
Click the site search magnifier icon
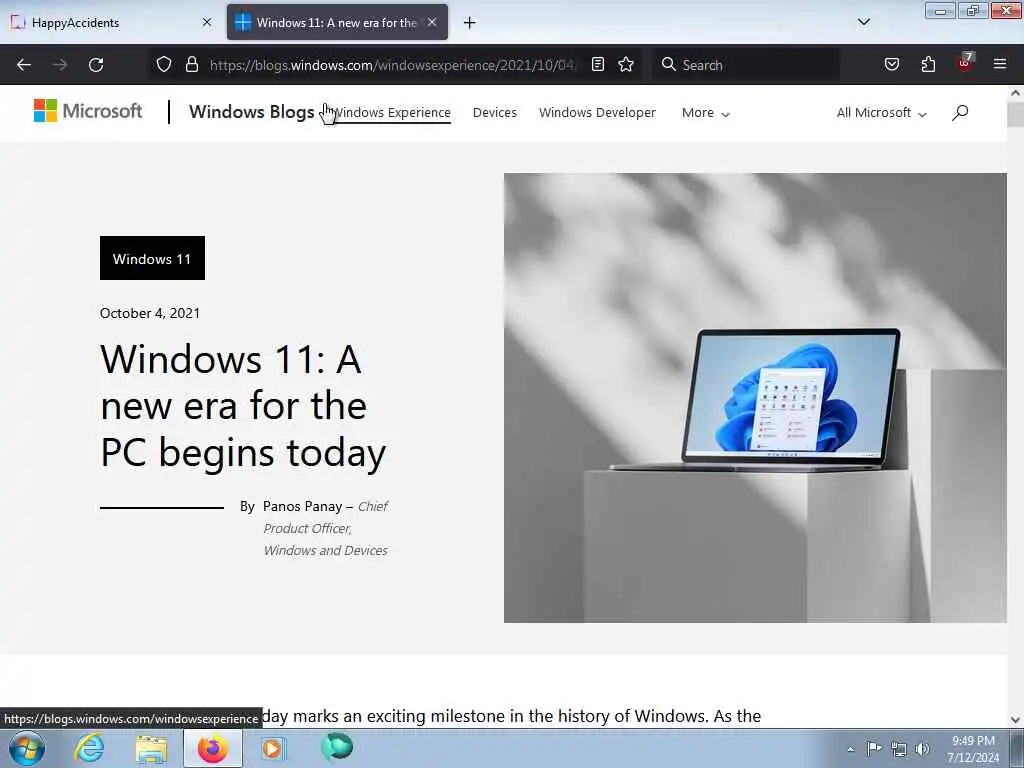point(960,112)
